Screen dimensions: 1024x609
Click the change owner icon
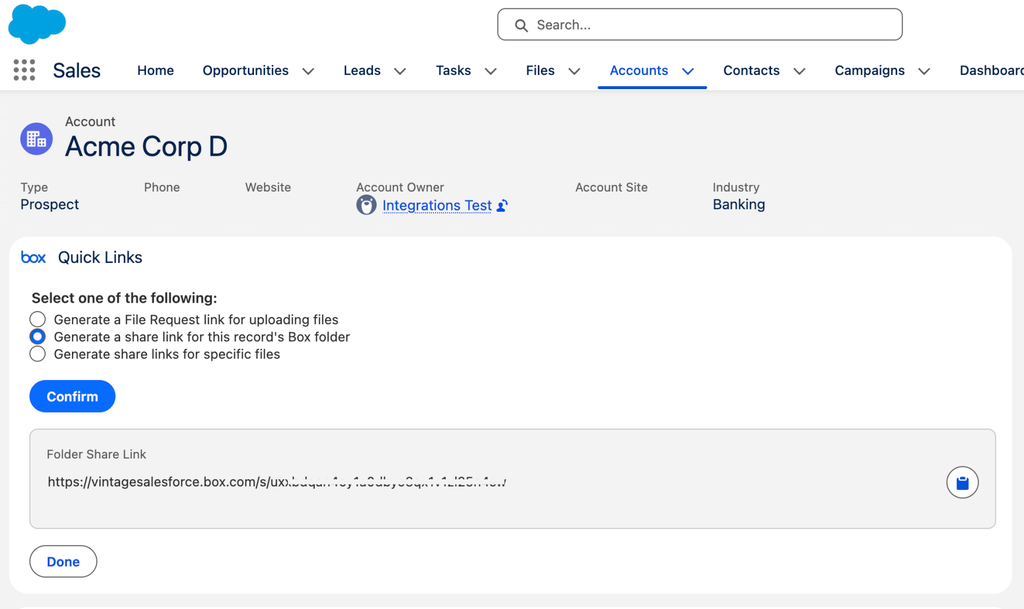point(502,206)
